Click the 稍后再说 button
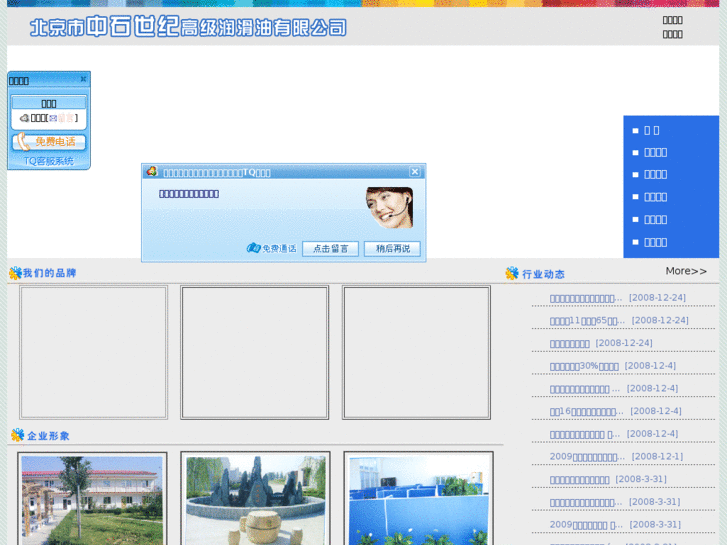The image size is (727, 545). coord(393,249)
